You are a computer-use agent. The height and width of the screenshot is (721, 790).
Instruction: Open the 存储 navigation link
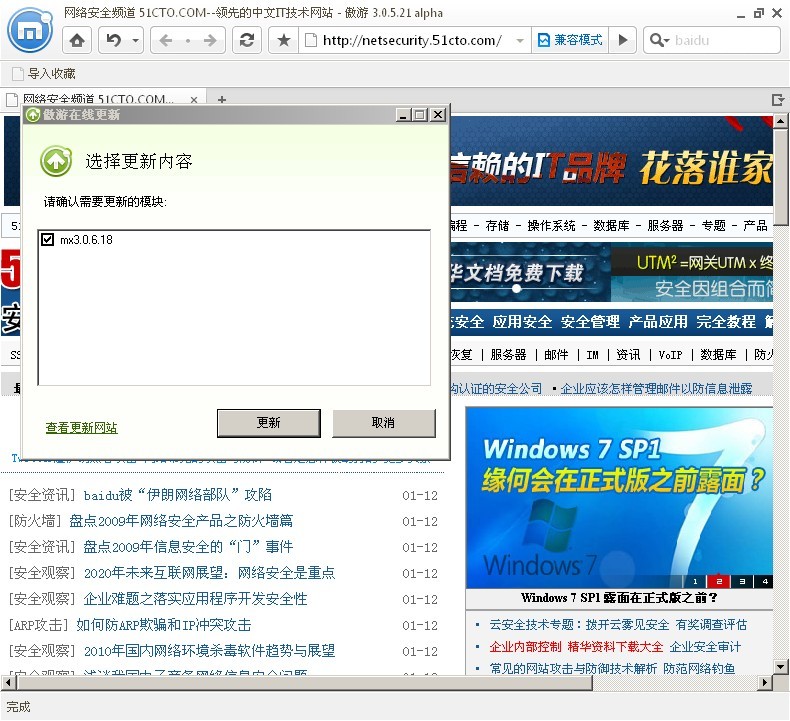pyautogui.click(x=497, y=225)
